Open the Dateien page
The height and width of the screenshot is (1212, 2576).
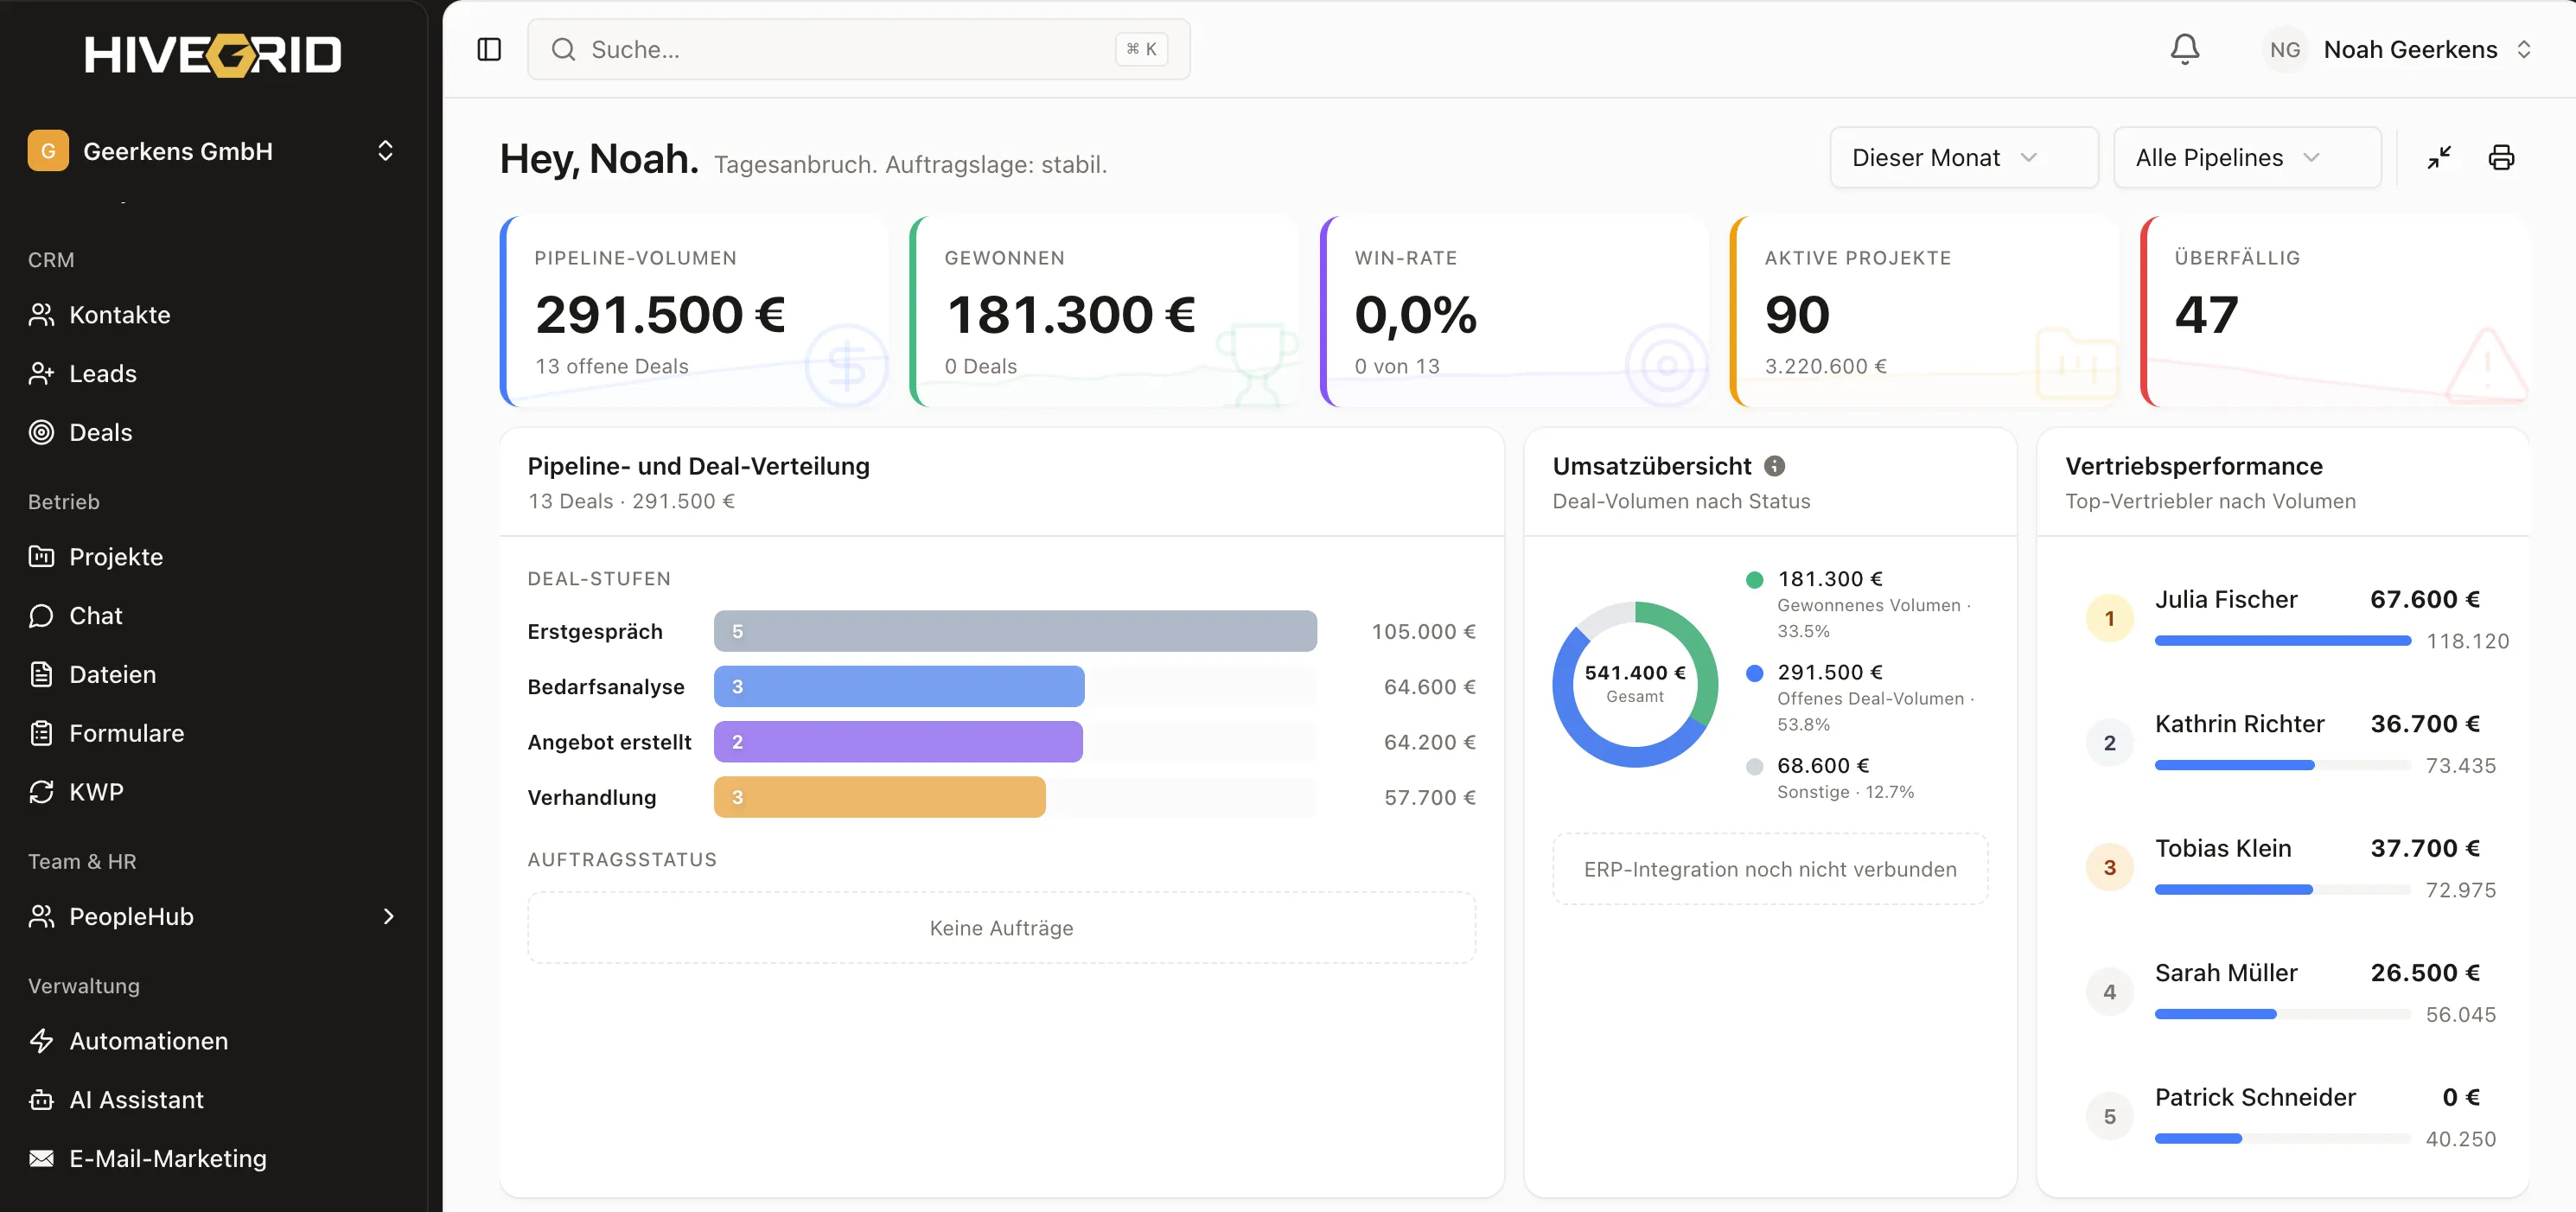tap(213, 674)
